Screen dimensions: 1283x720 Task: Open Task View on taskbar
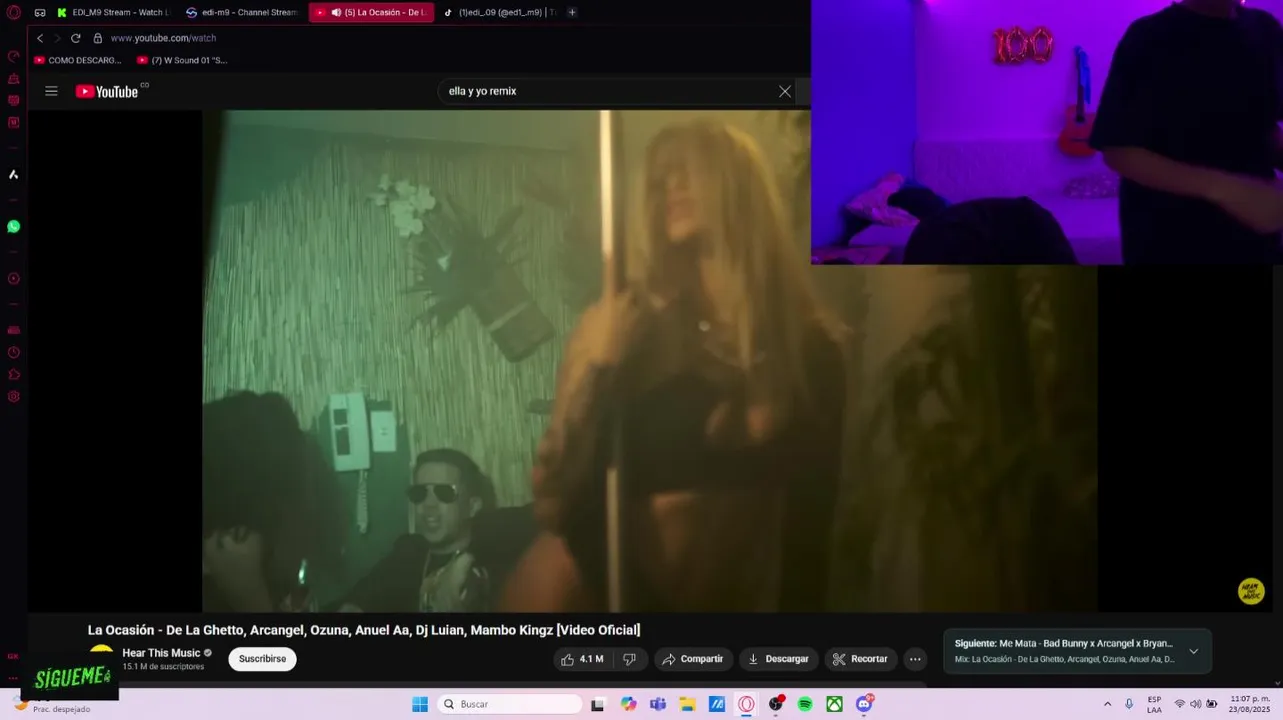click(x=598, y=704)
